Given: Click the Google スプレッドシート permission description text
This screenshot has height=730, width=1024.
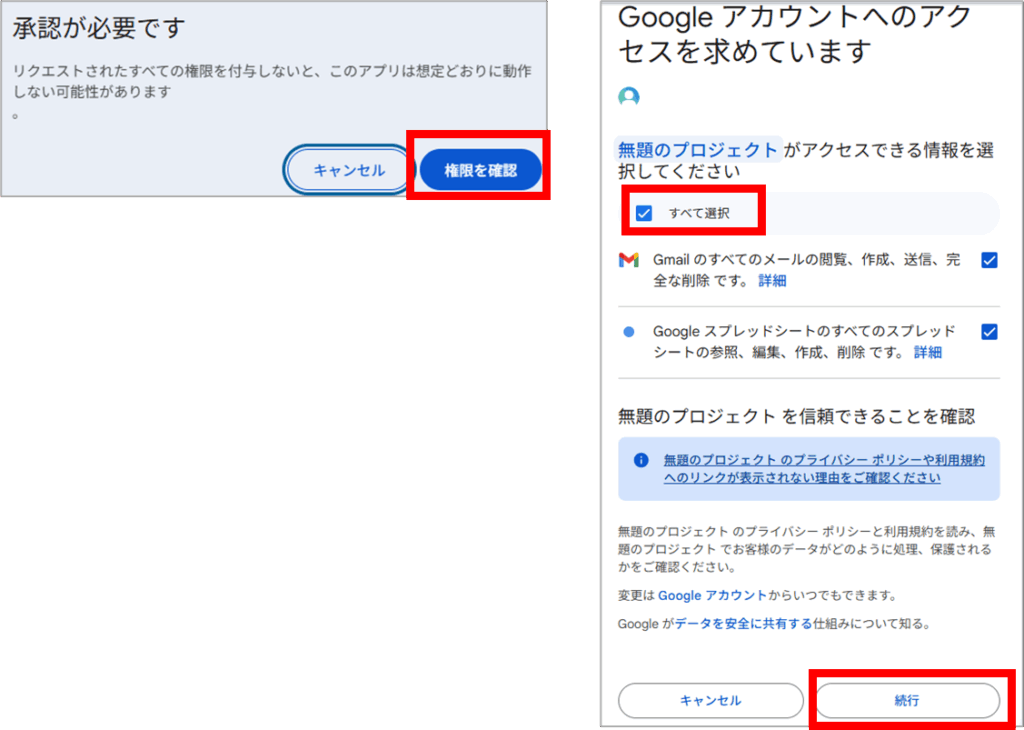Looking at the screenshot, I should [x=803, y=331].
